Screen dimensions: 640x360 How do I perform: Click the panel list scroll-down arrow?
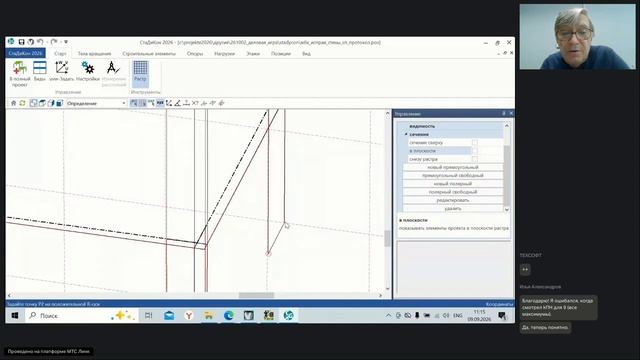[507, 209]
